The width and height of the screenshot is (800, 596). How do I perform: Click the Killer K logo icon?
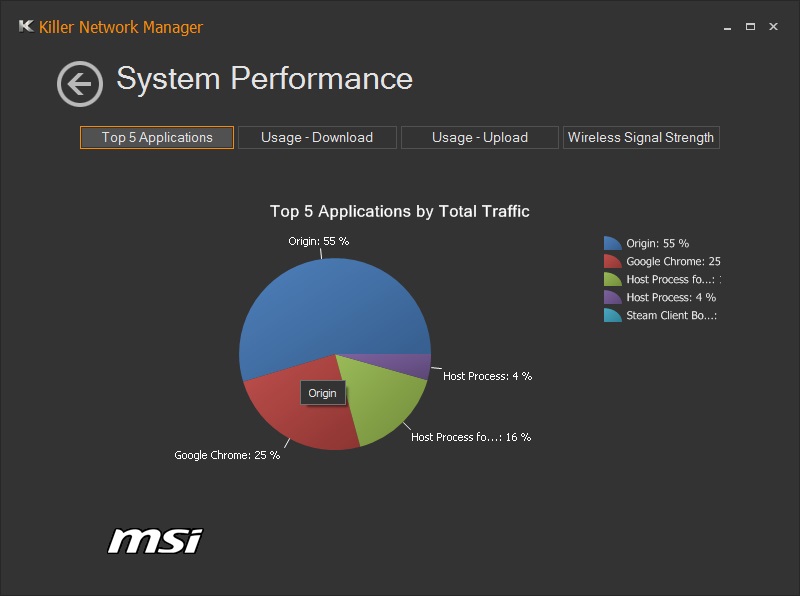26,26
